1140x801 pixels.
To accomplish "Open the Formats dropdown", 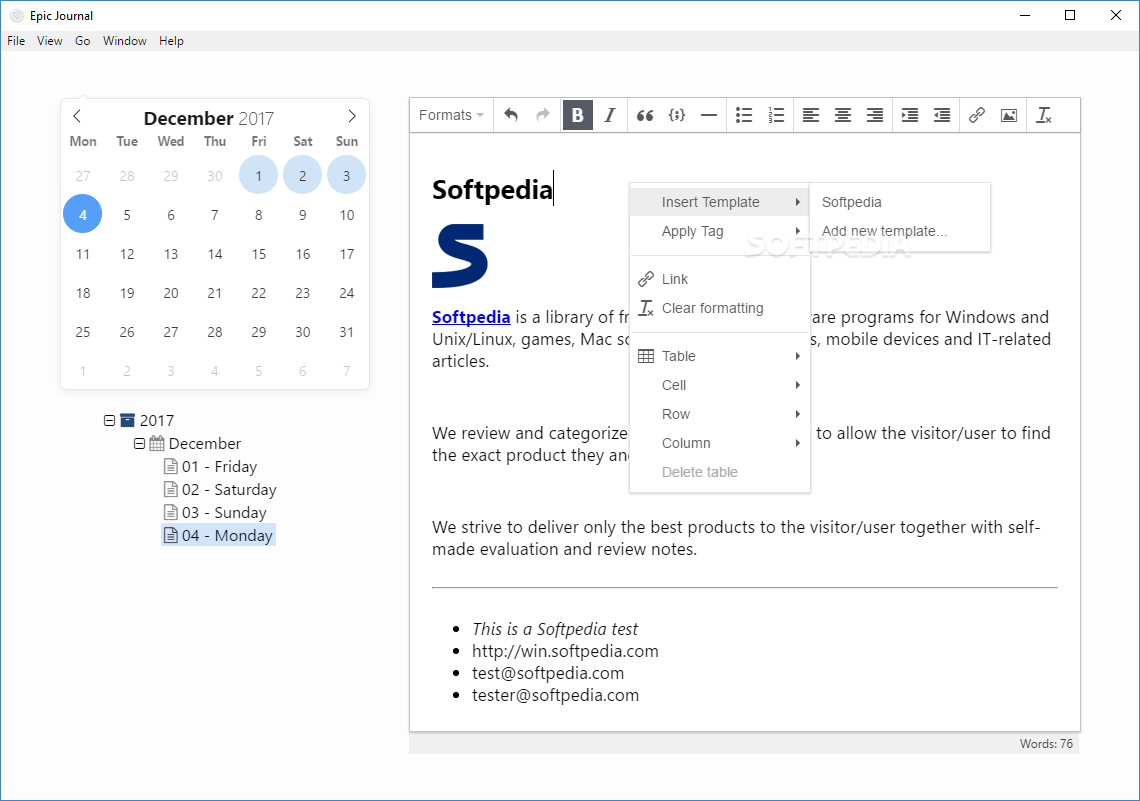I will 451,115.
